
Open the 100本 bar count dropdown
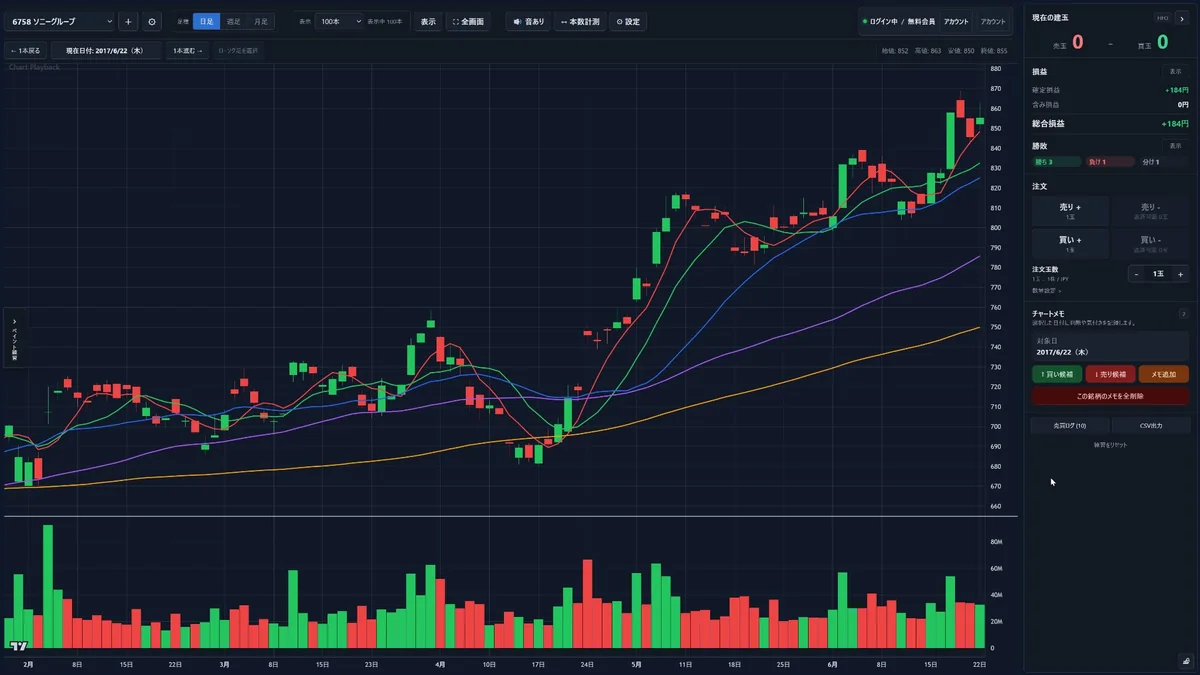click(x=339, y=21)
